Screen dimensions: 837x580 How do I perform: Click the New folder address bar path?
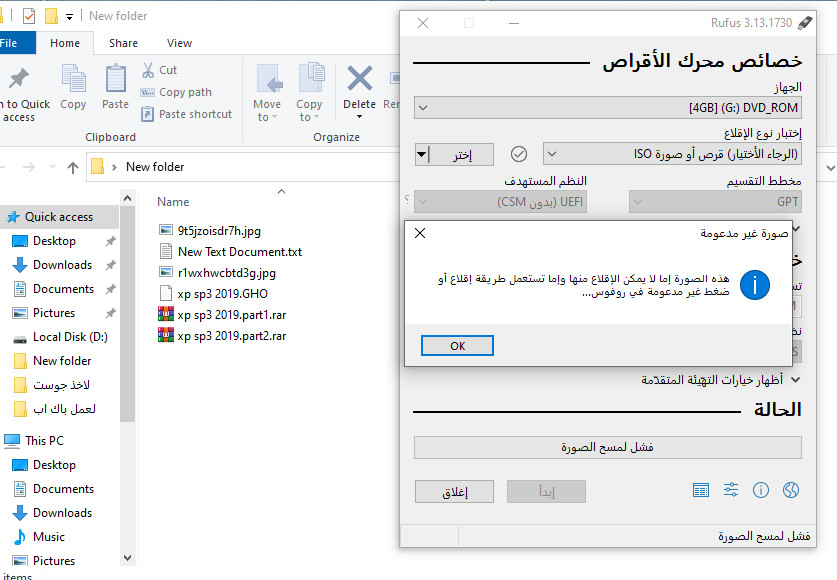pos(155,167)
